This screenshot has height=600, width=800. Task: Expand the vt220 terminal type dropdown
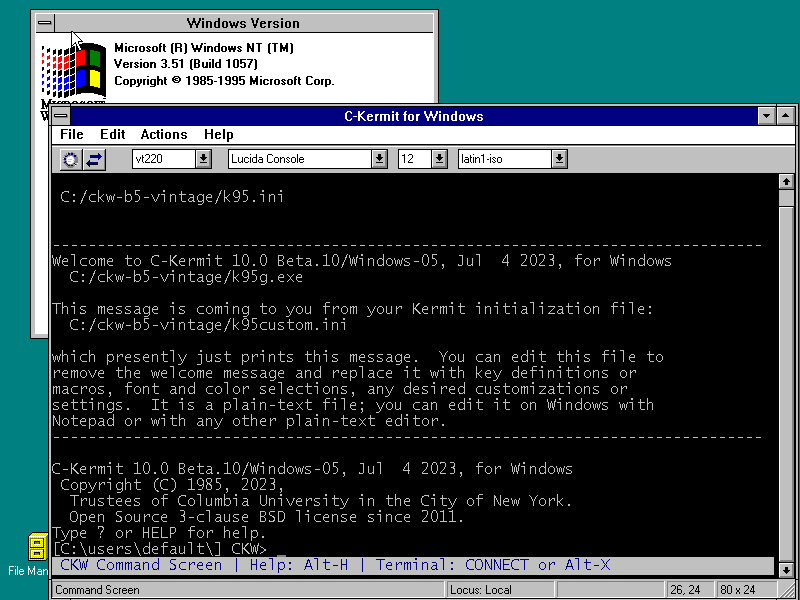tap(203, 159)
